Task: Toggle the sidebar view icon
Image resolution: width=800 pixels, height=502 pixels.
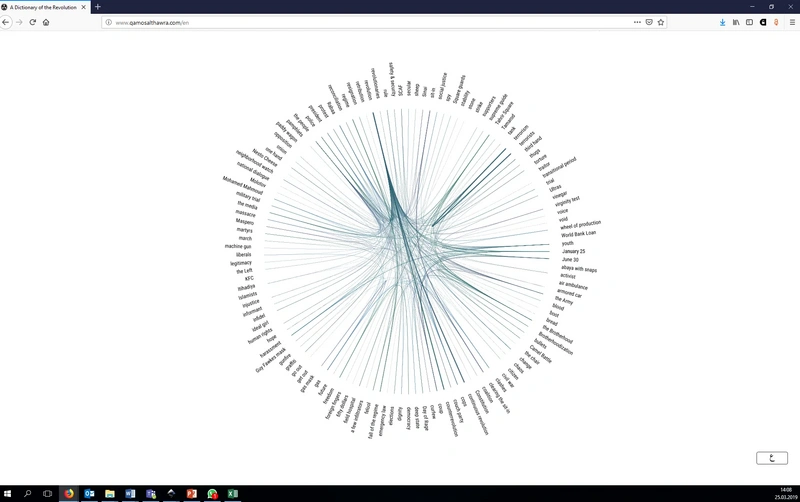Action: pos(749,22)
